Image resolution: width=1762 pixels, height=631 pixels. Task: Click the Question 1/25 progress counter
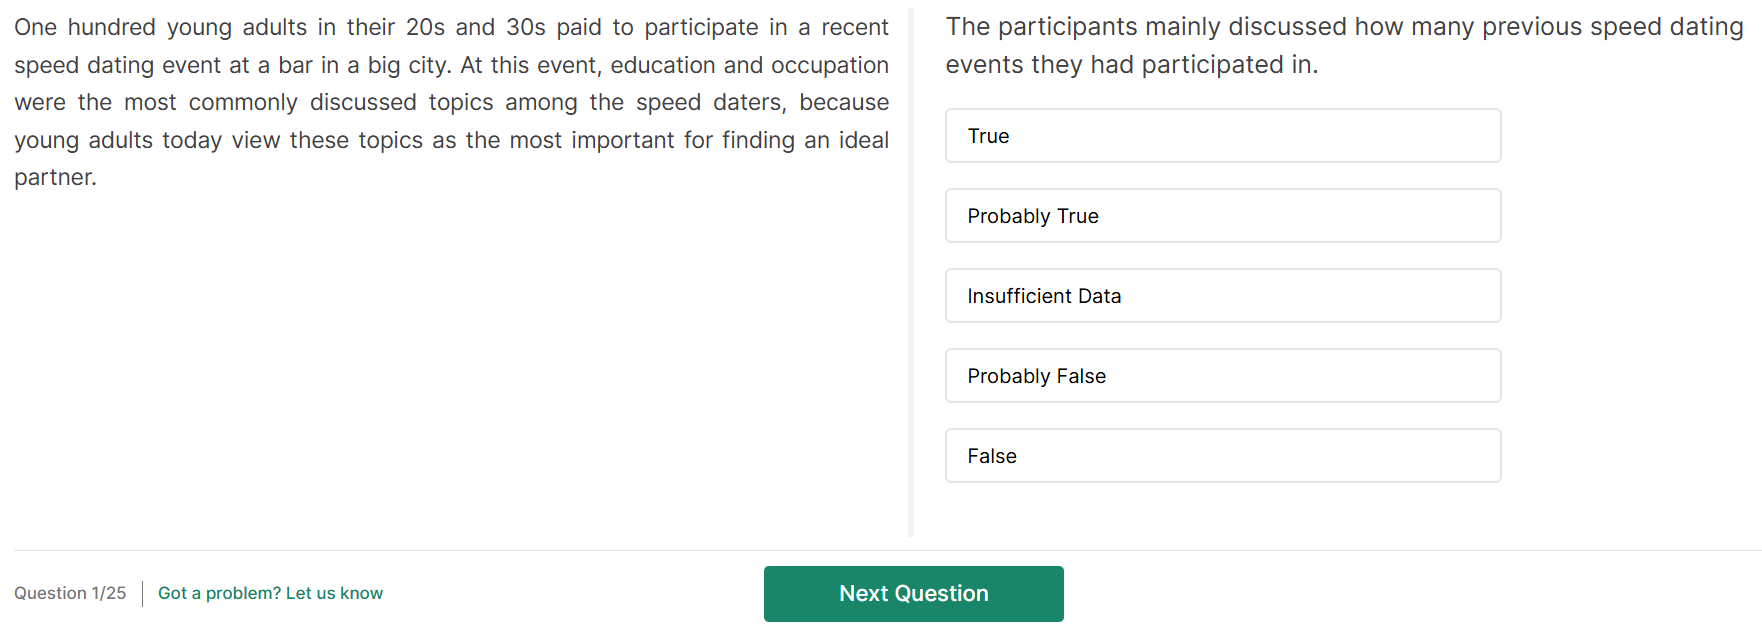pyautogui.click(x=70, y=594)
